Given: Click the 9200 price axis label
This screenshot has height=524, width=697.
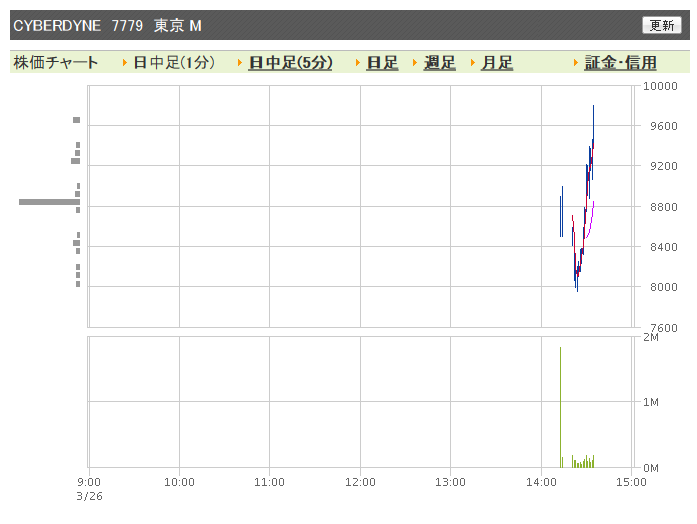Looking at the screenshot, I should 664,166.
